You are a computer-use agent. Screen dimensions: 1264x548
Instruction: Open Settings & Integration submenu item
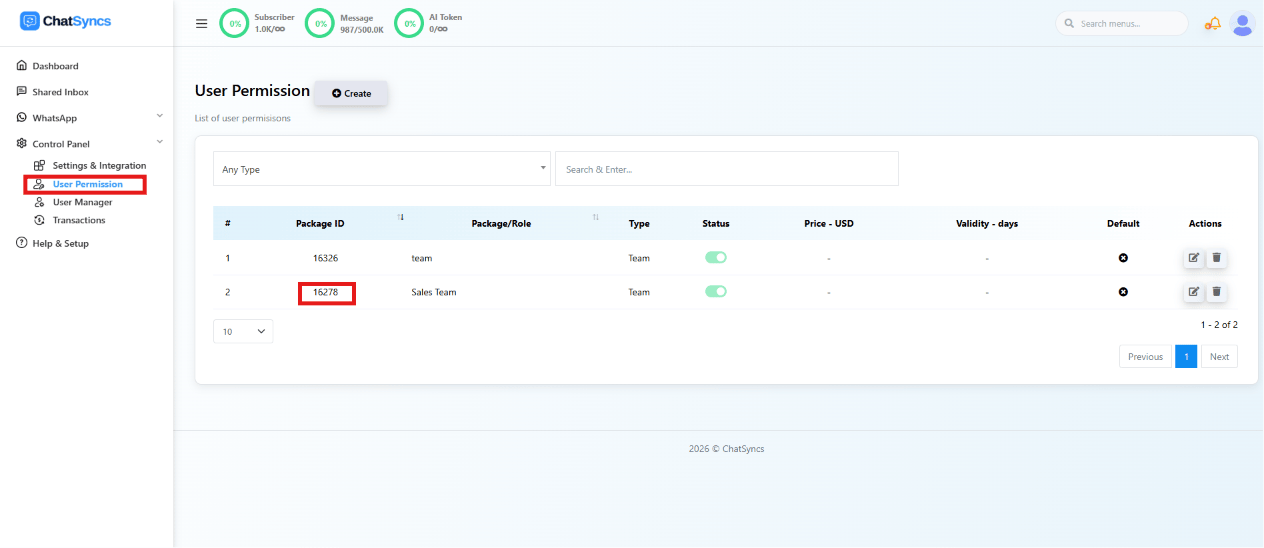point(99,166)
